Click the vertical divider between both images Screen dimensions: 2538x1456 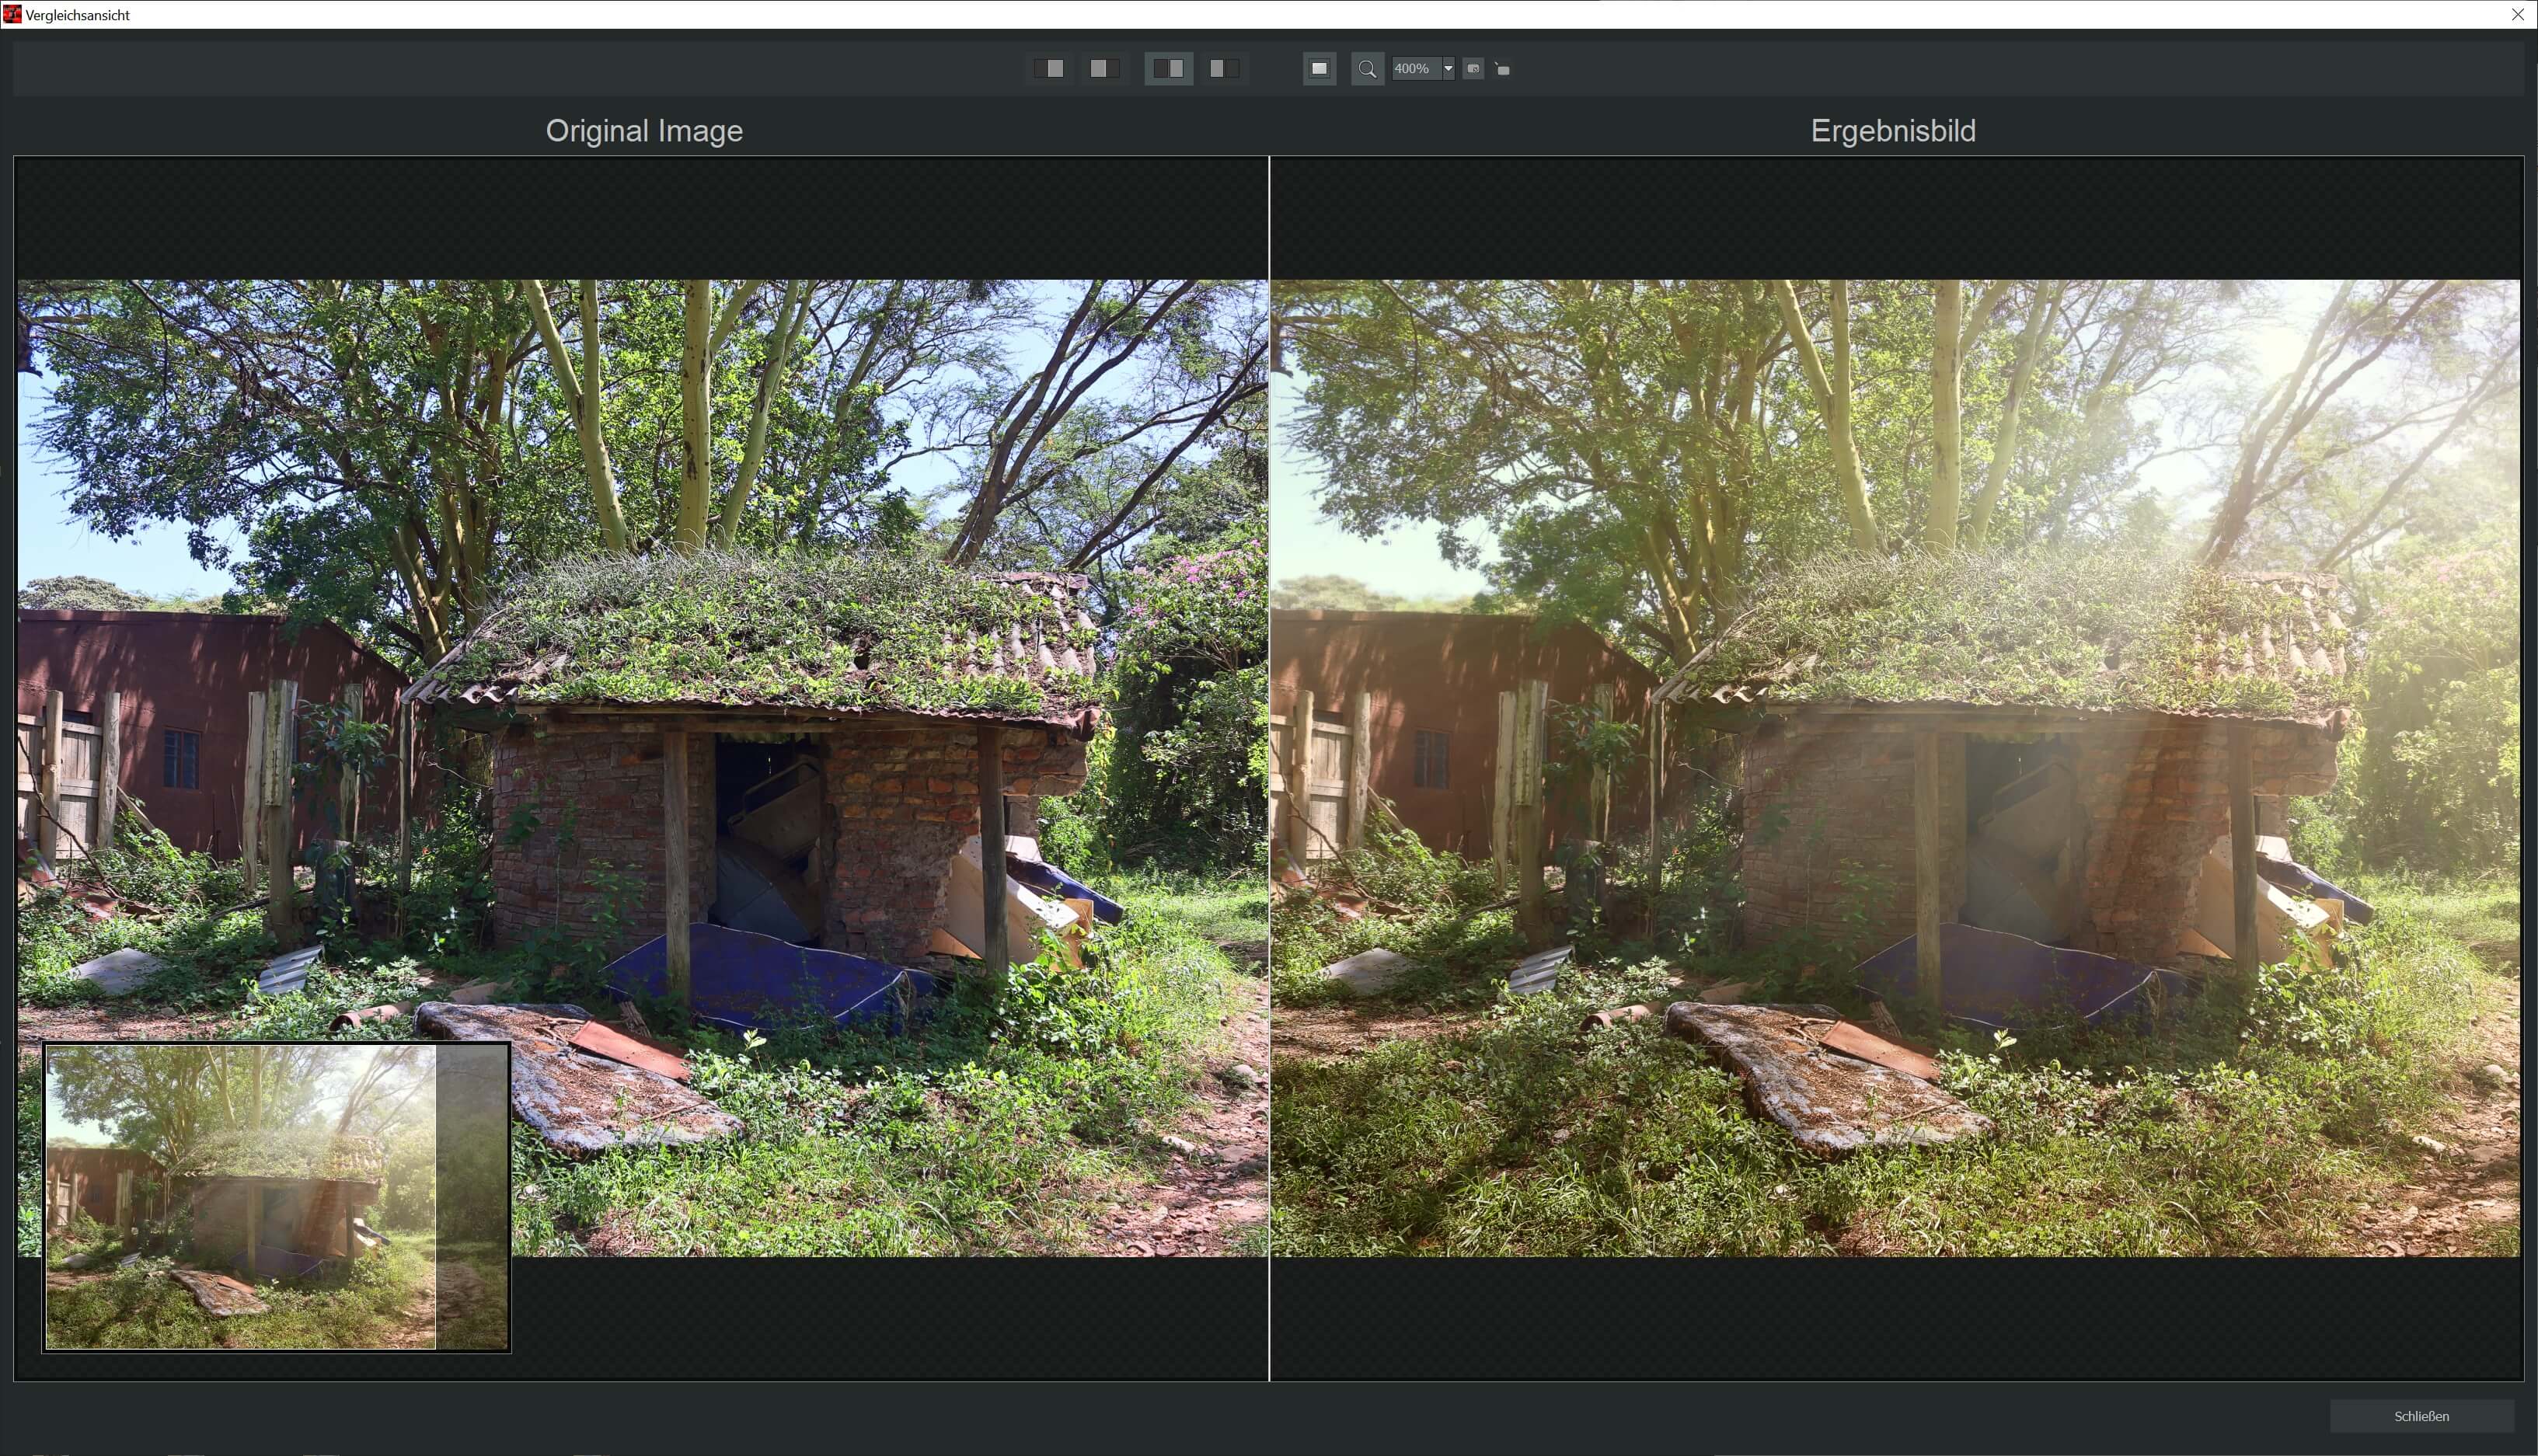coord(1269,768)
